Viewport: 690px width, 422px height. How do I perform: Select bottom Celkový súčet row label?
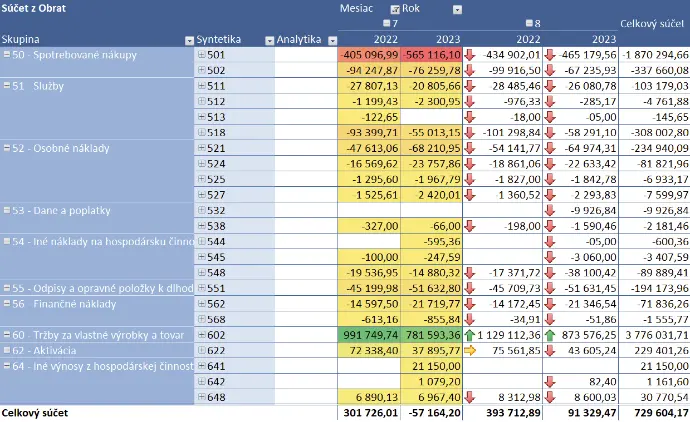[x=35, y=413]
